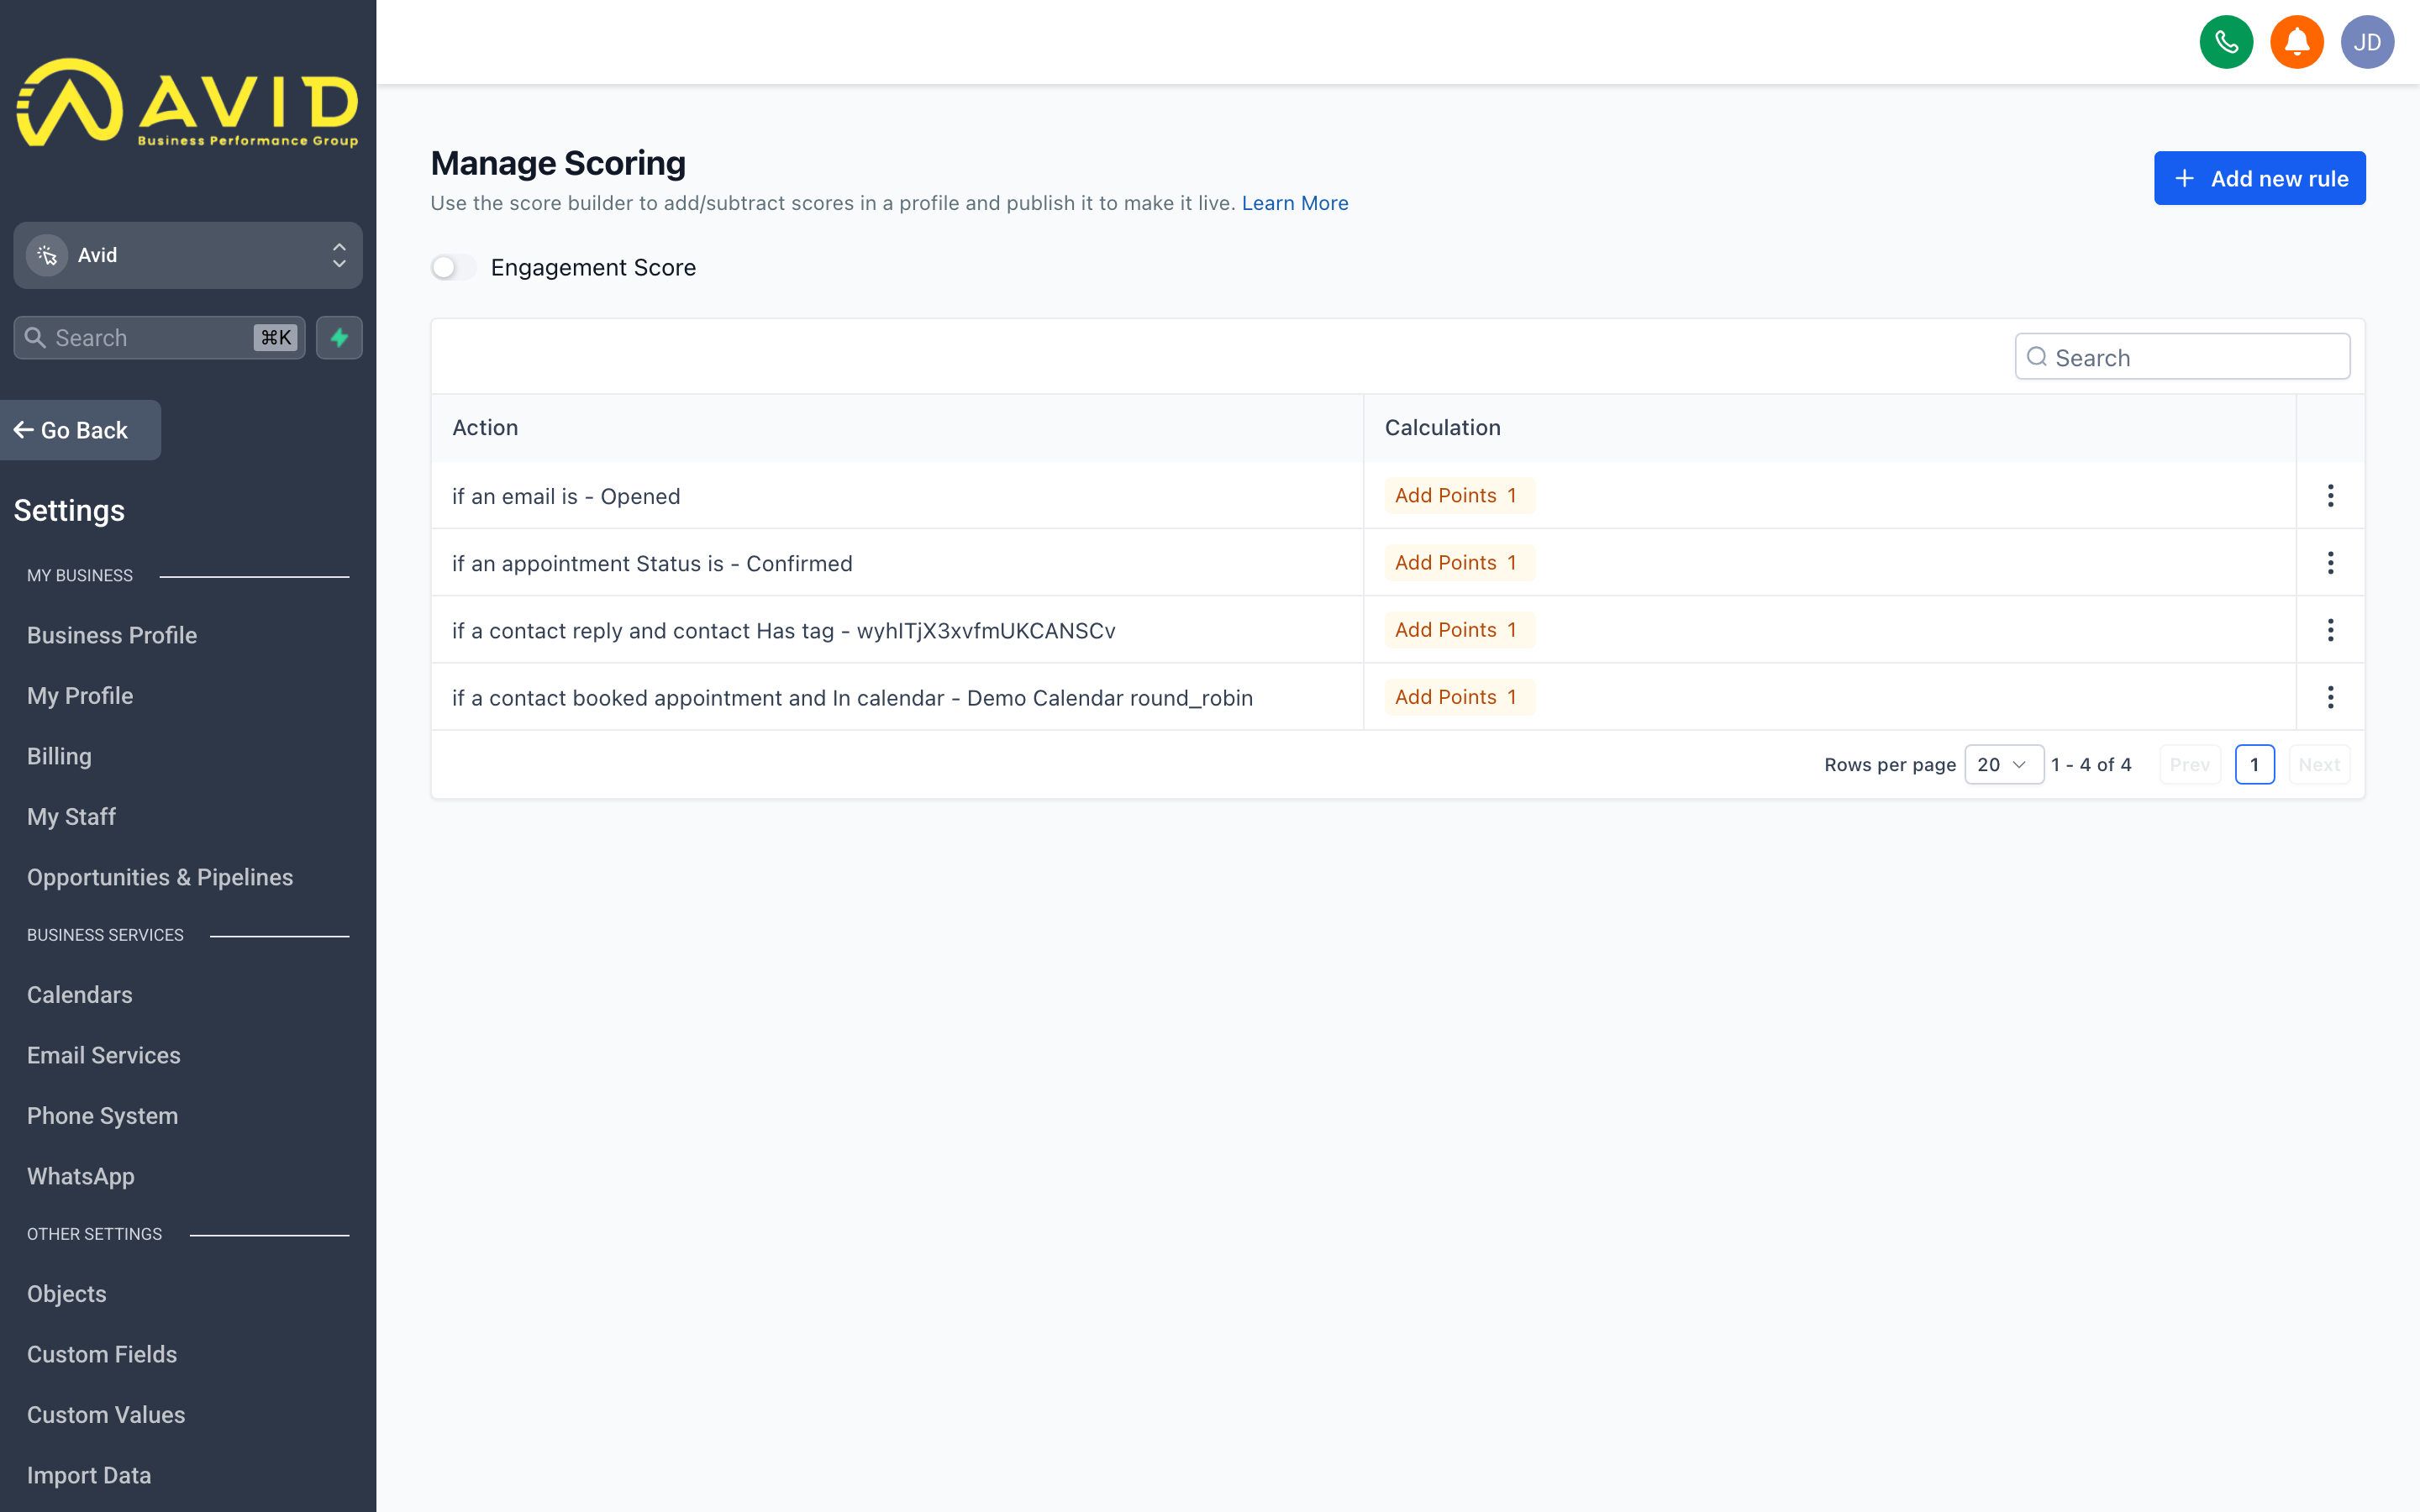Go to WhatsApp settings
Image resolution: width=2420 pixels, height=1512 pixels.
(x=81, y=1176)
